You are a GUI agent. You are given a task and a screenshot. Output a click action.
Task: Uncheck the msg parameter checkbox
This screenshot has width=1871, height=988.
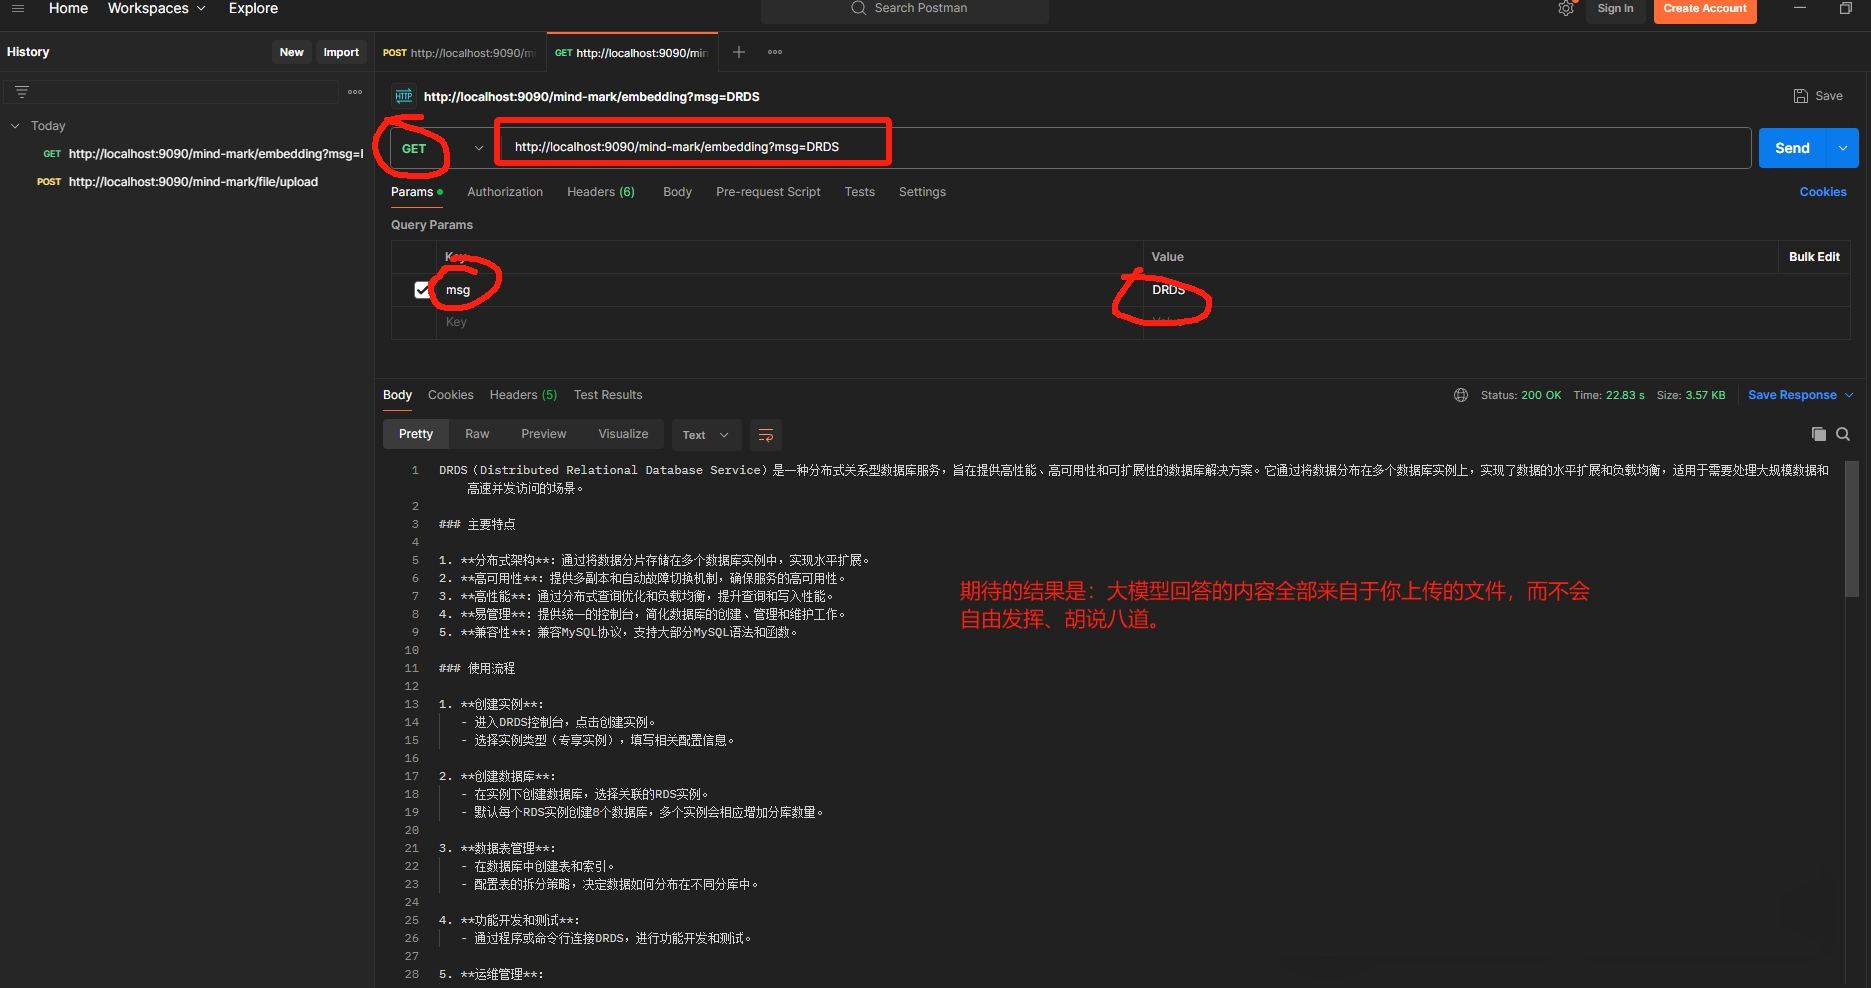point(422,290)
